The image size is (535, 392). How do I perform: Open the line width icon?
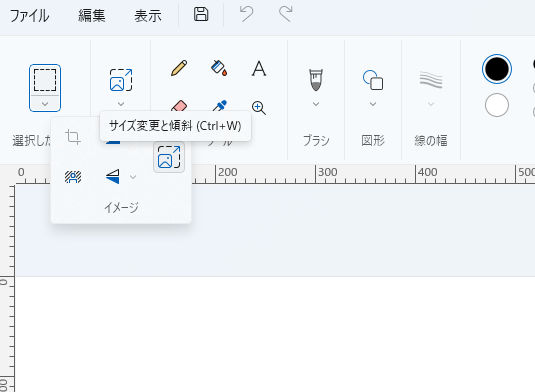[x=431, y=80]
